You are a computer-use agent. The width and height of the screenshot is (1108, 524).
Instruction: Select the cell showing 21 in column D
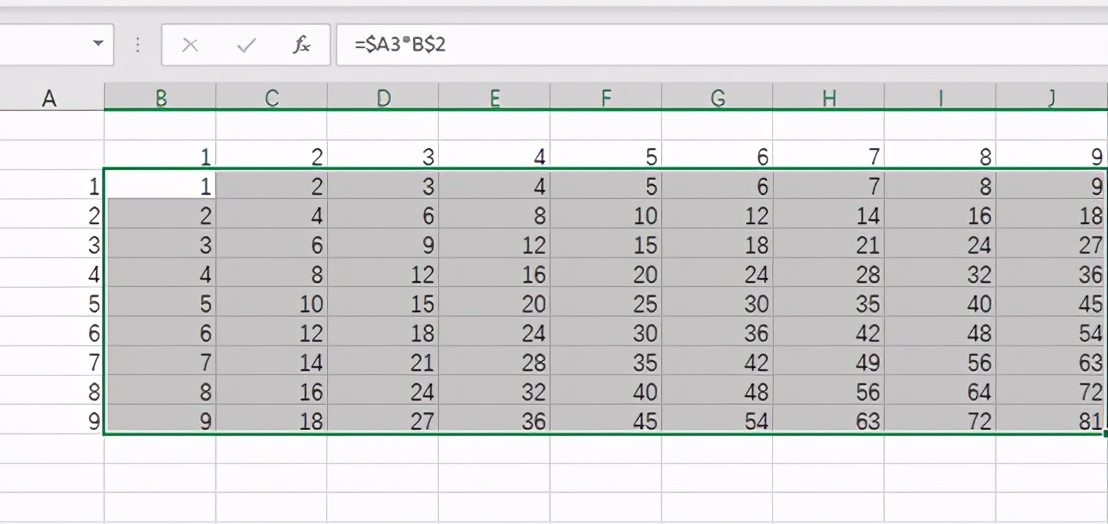[382, 361]
